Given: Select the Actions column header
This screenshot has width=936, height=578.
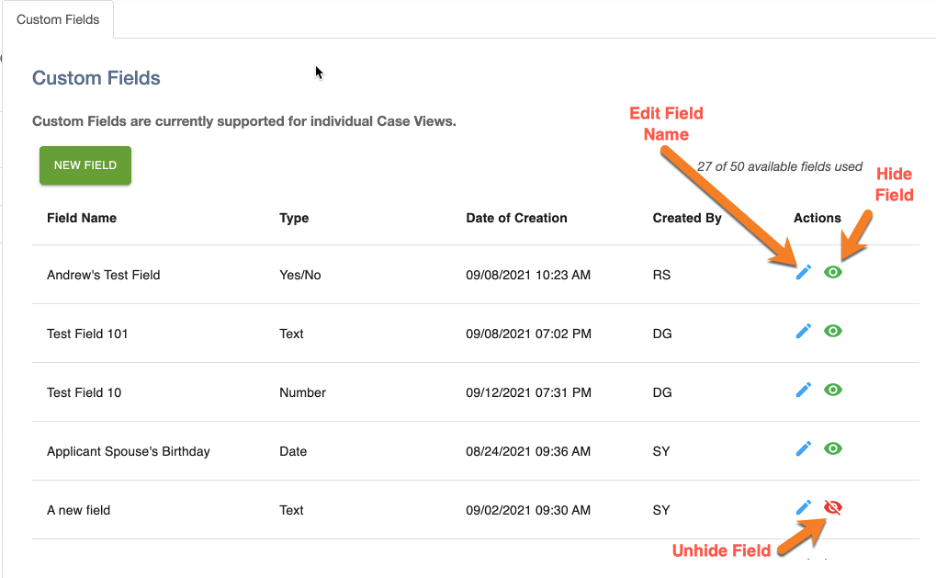Looking at the screenshot, I should coord(817,218).
